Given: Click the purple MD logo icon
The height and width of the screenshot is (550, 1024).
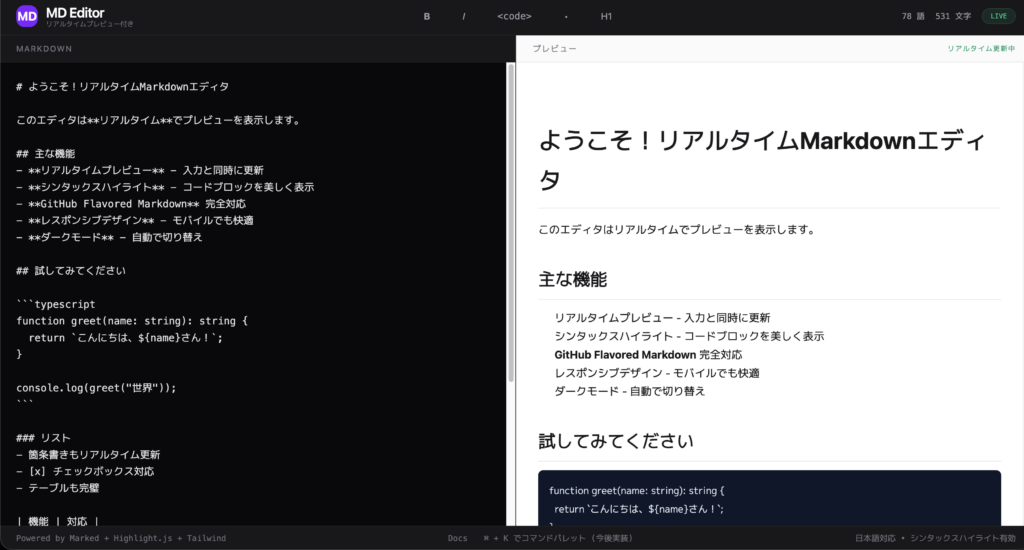Looking at the screenshot, I should click(27, 16).
